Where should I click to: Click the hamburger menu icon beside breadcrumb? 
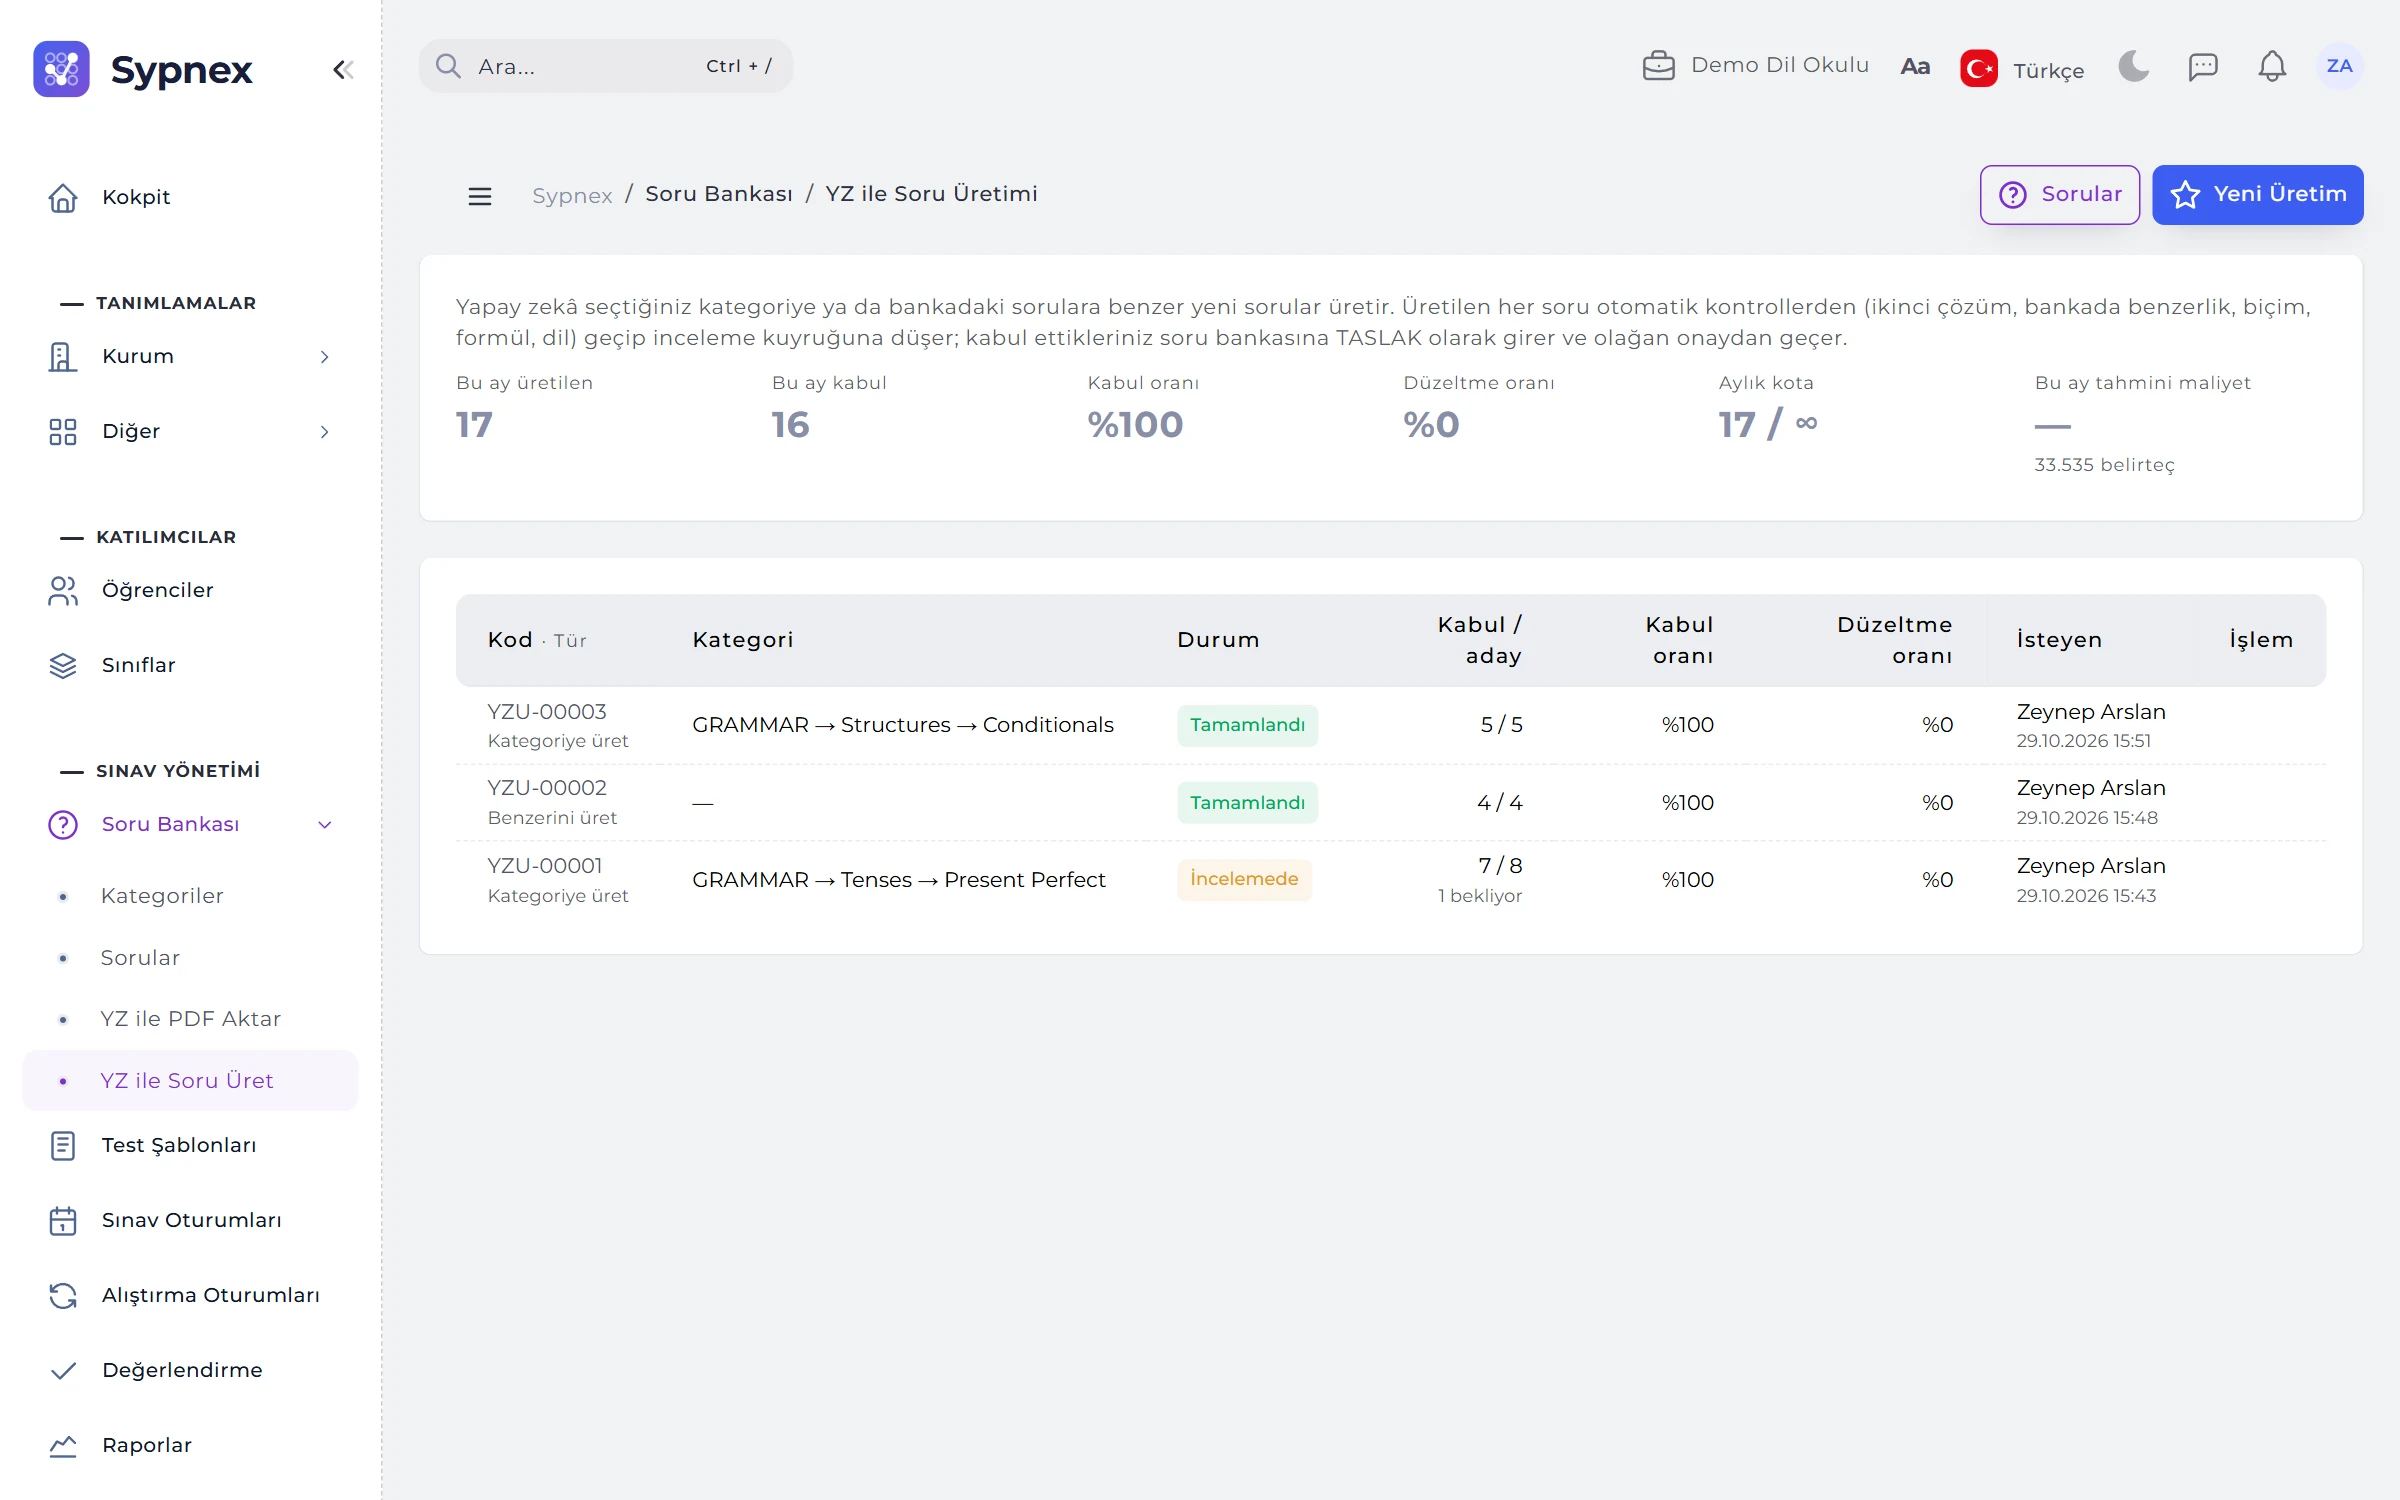[480, 196]
